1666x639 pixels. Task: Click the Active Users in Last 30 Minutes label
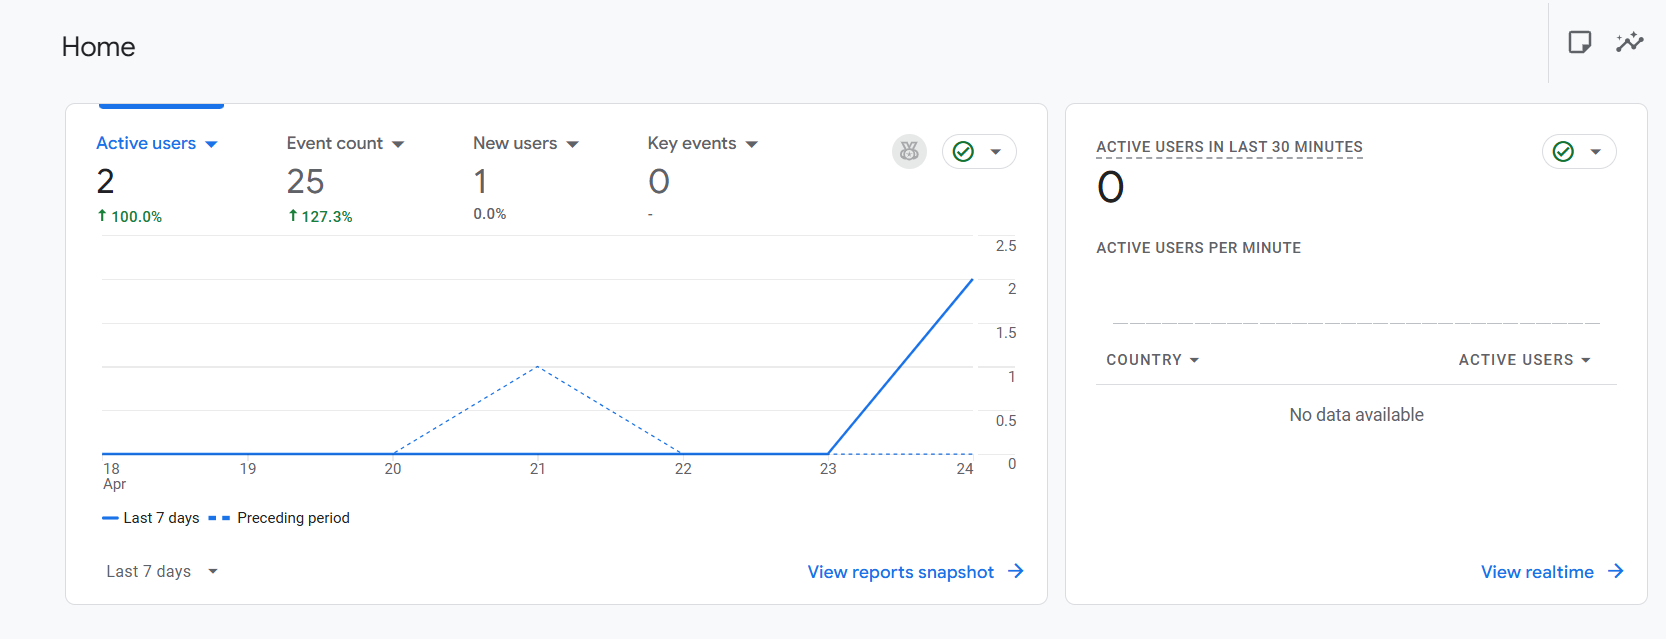[1229, 147]
